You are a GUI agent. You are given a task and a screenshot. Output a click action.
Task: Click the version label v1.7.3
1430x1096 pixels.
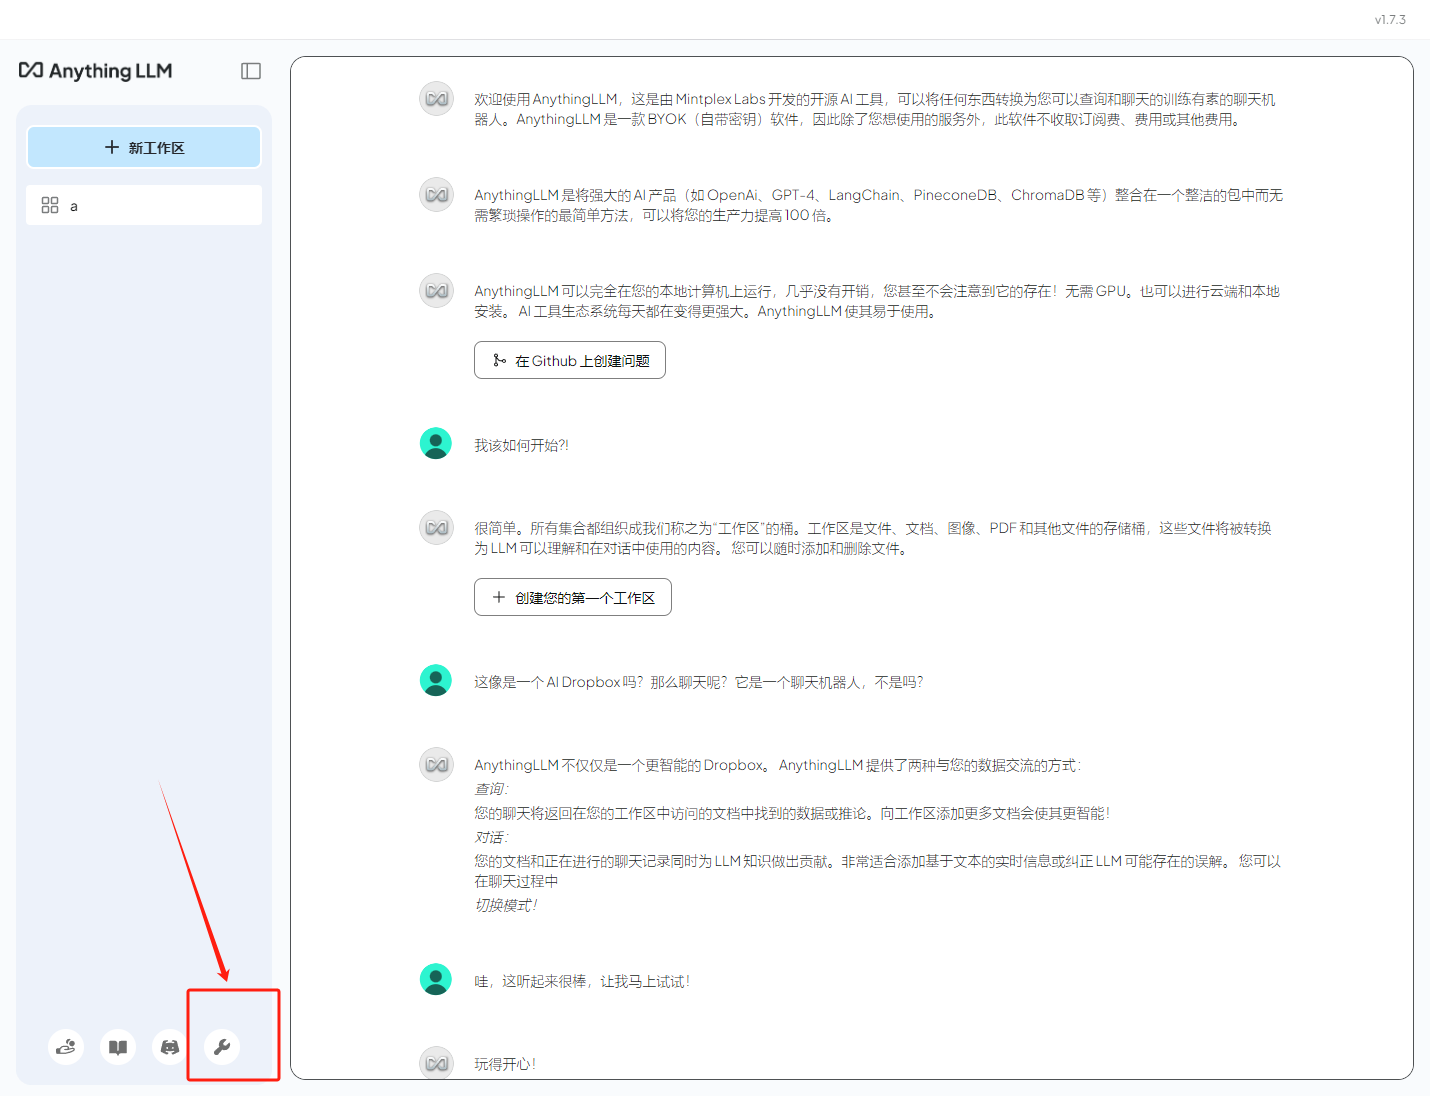pos(1390,19)
